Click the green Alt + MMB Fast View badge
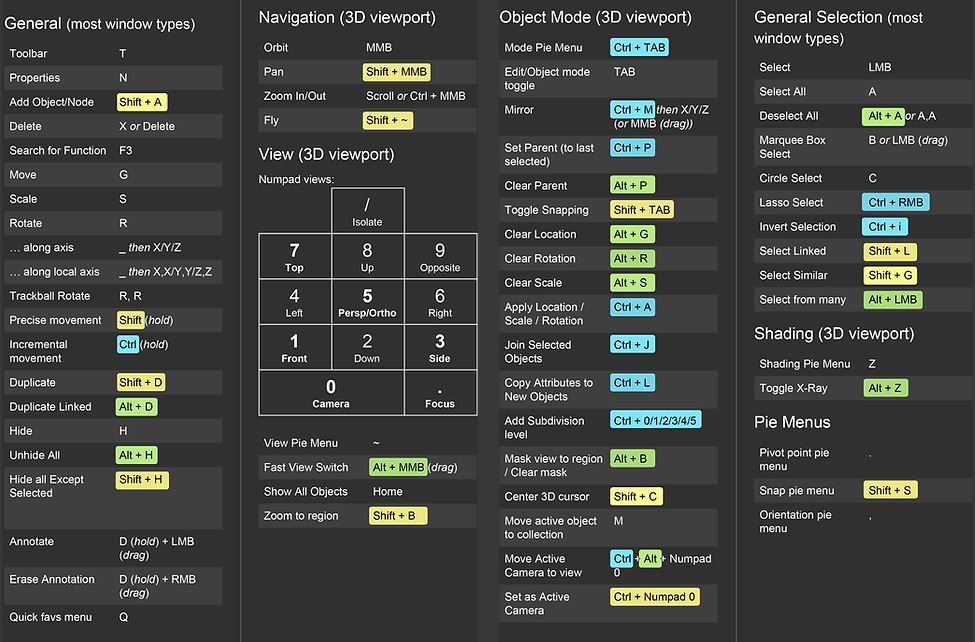 point(397,467)
